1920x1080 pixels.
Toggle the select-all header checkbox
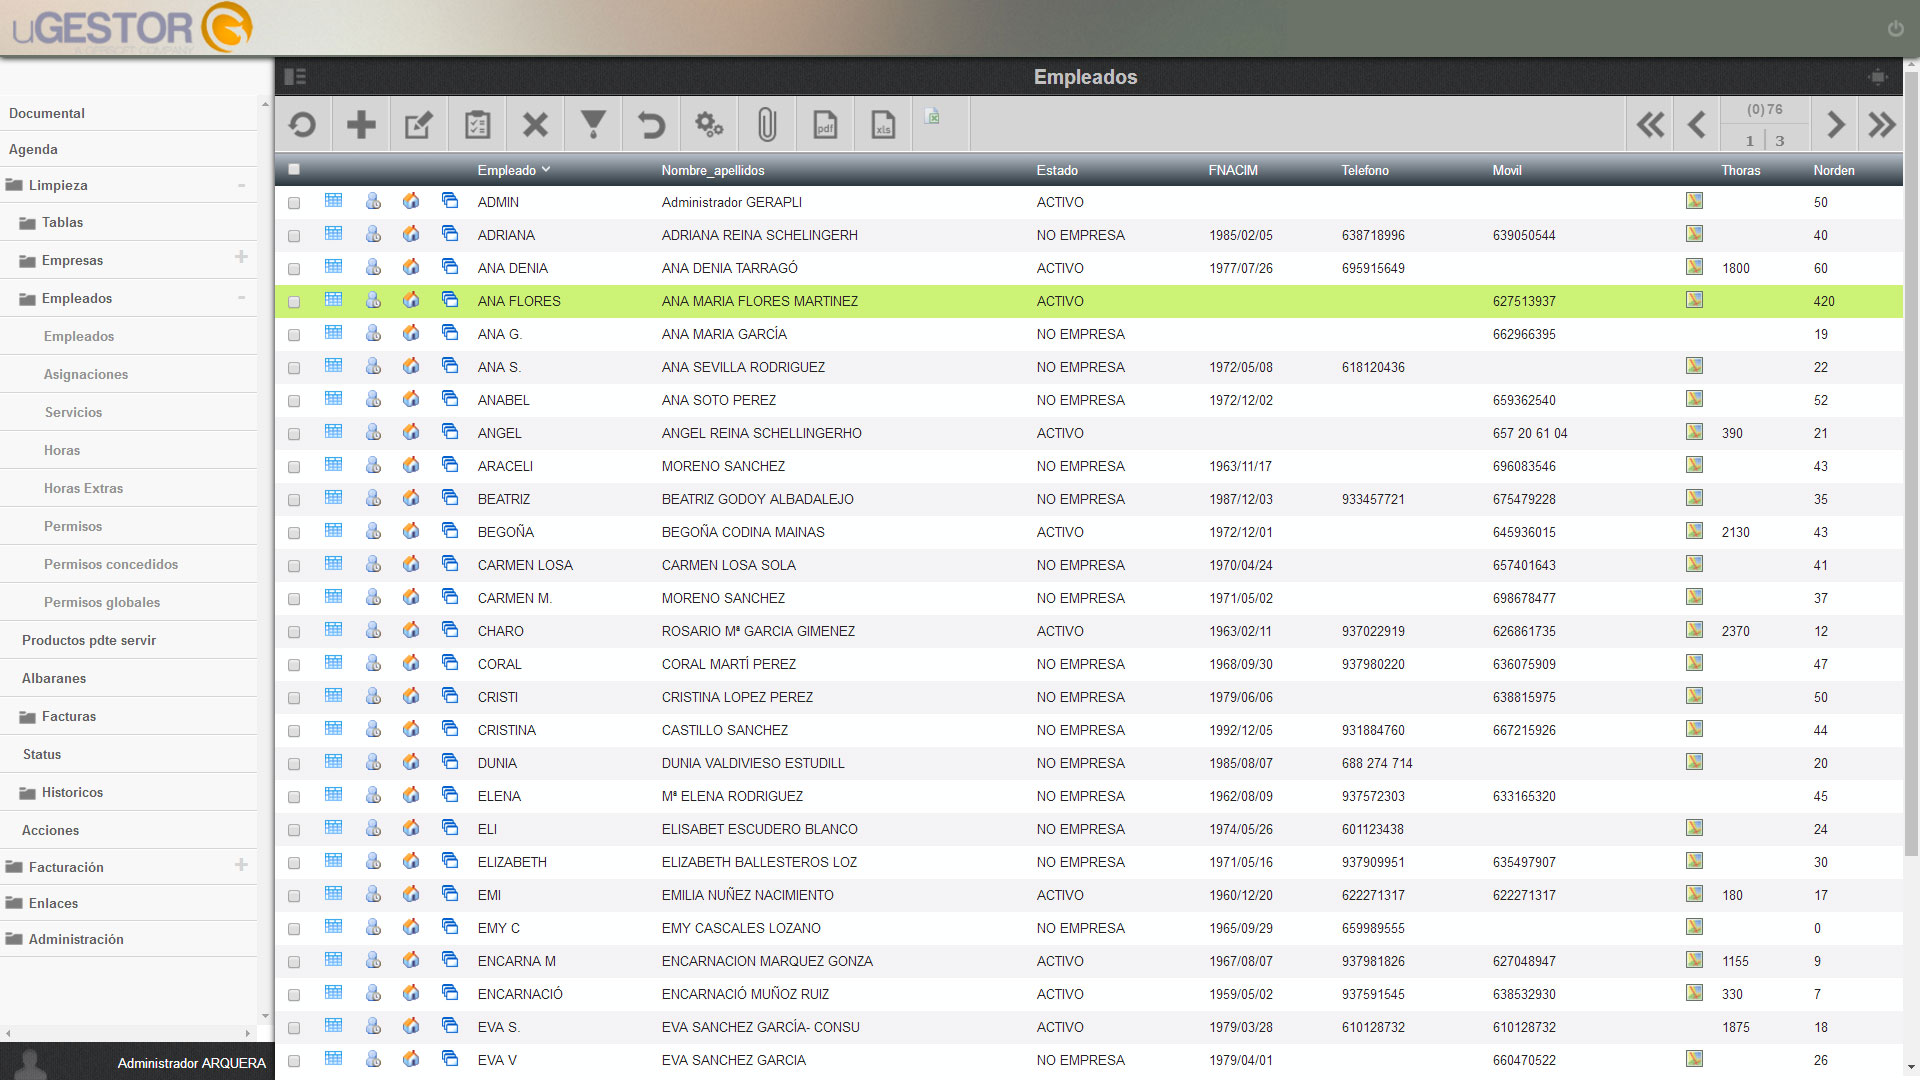click(294, 170)
